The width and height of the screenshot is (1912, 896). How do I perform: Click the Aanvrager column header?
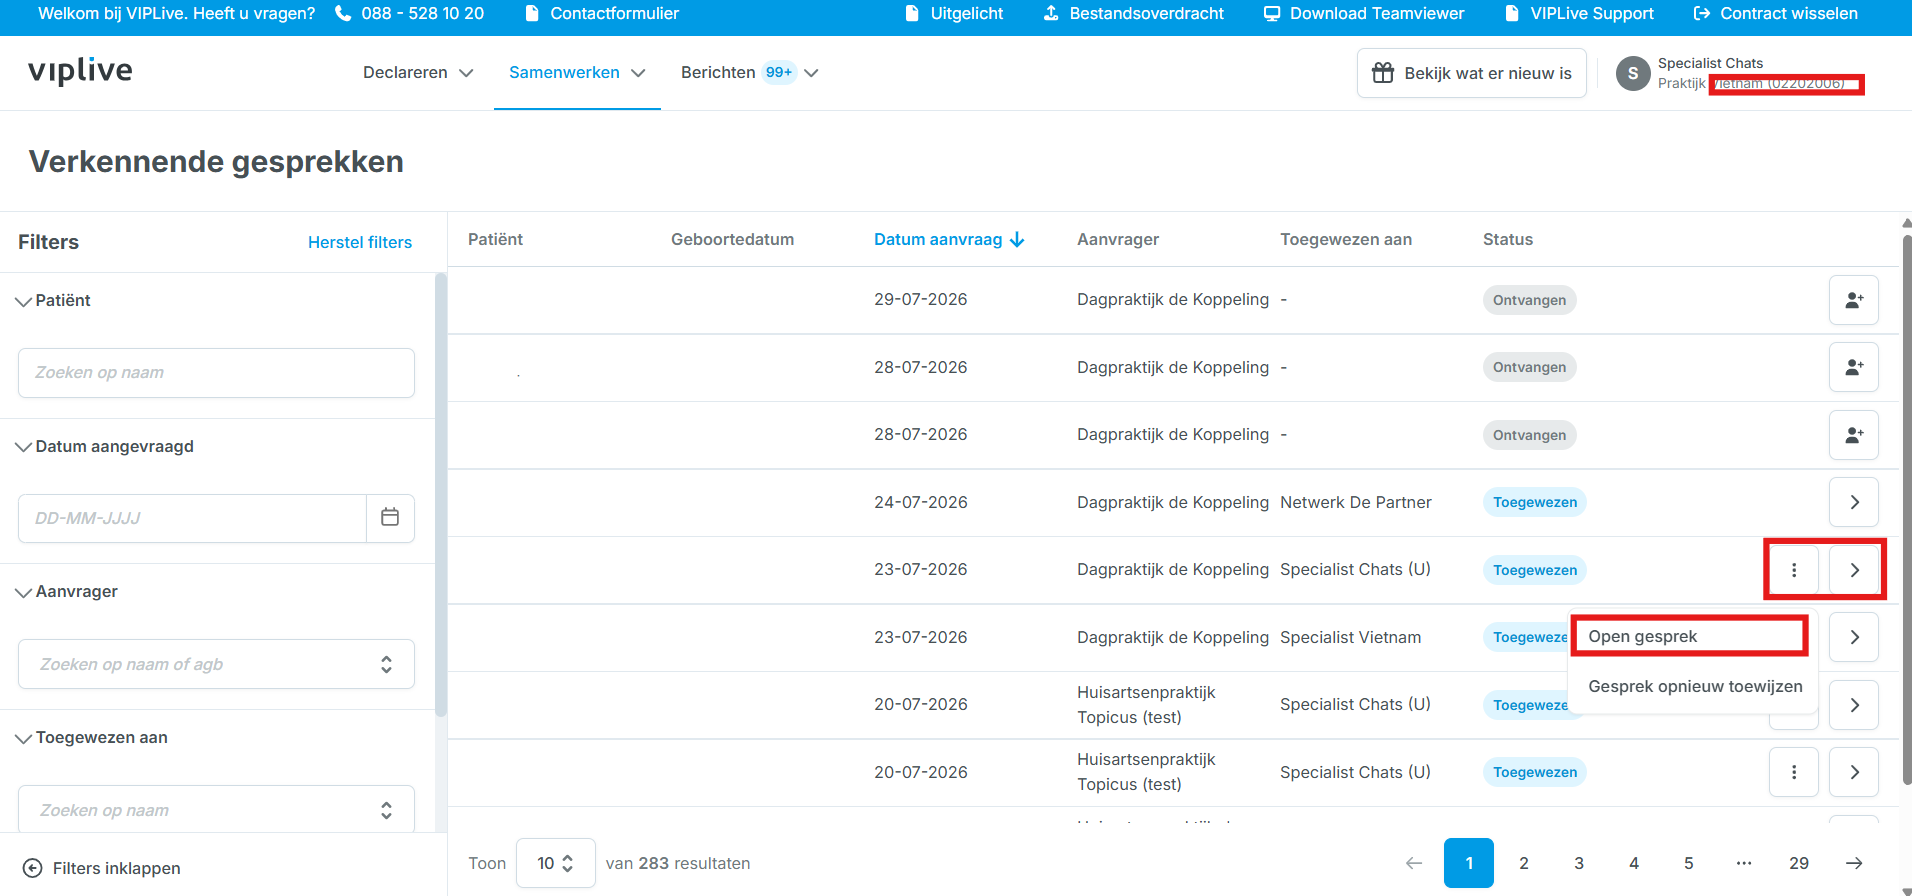tap(1118, 239)
